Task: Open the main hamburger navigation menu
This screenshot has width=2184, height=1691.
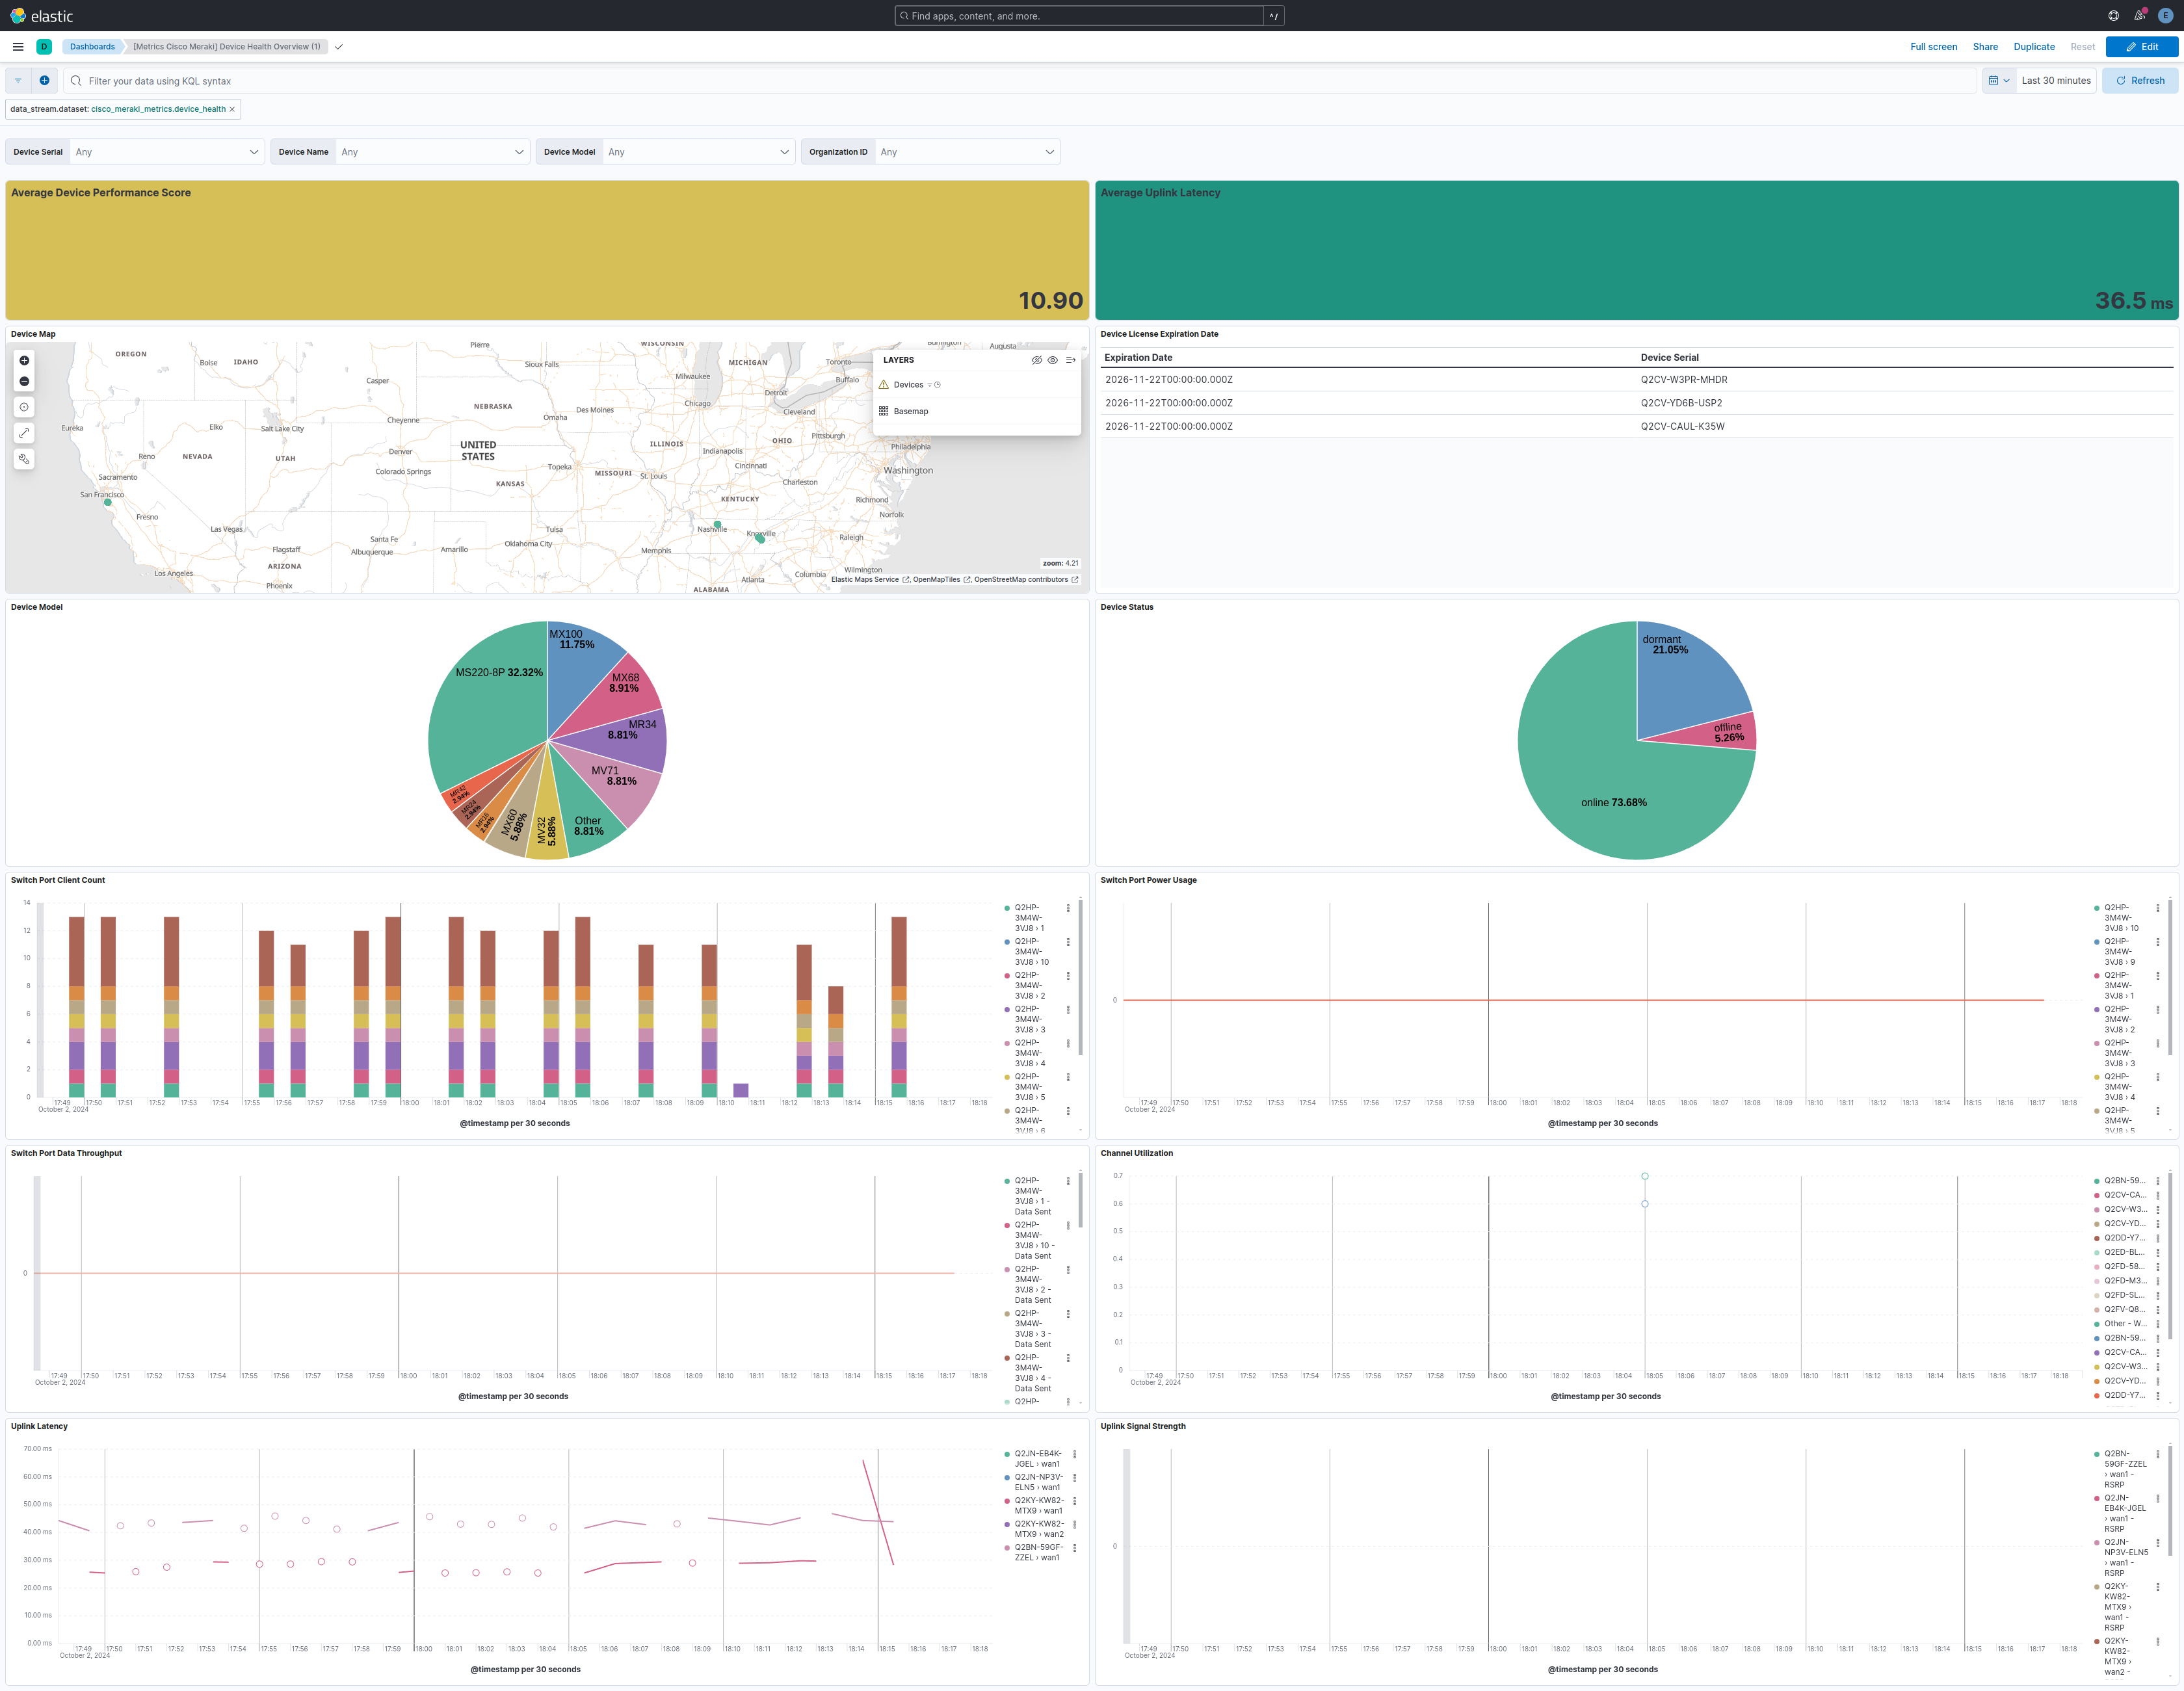Action: [18, 47]
